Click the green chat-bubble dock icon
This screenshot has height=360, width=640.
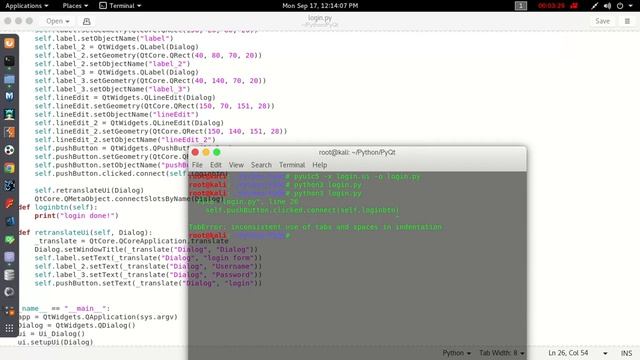click(x=9, y=239)
